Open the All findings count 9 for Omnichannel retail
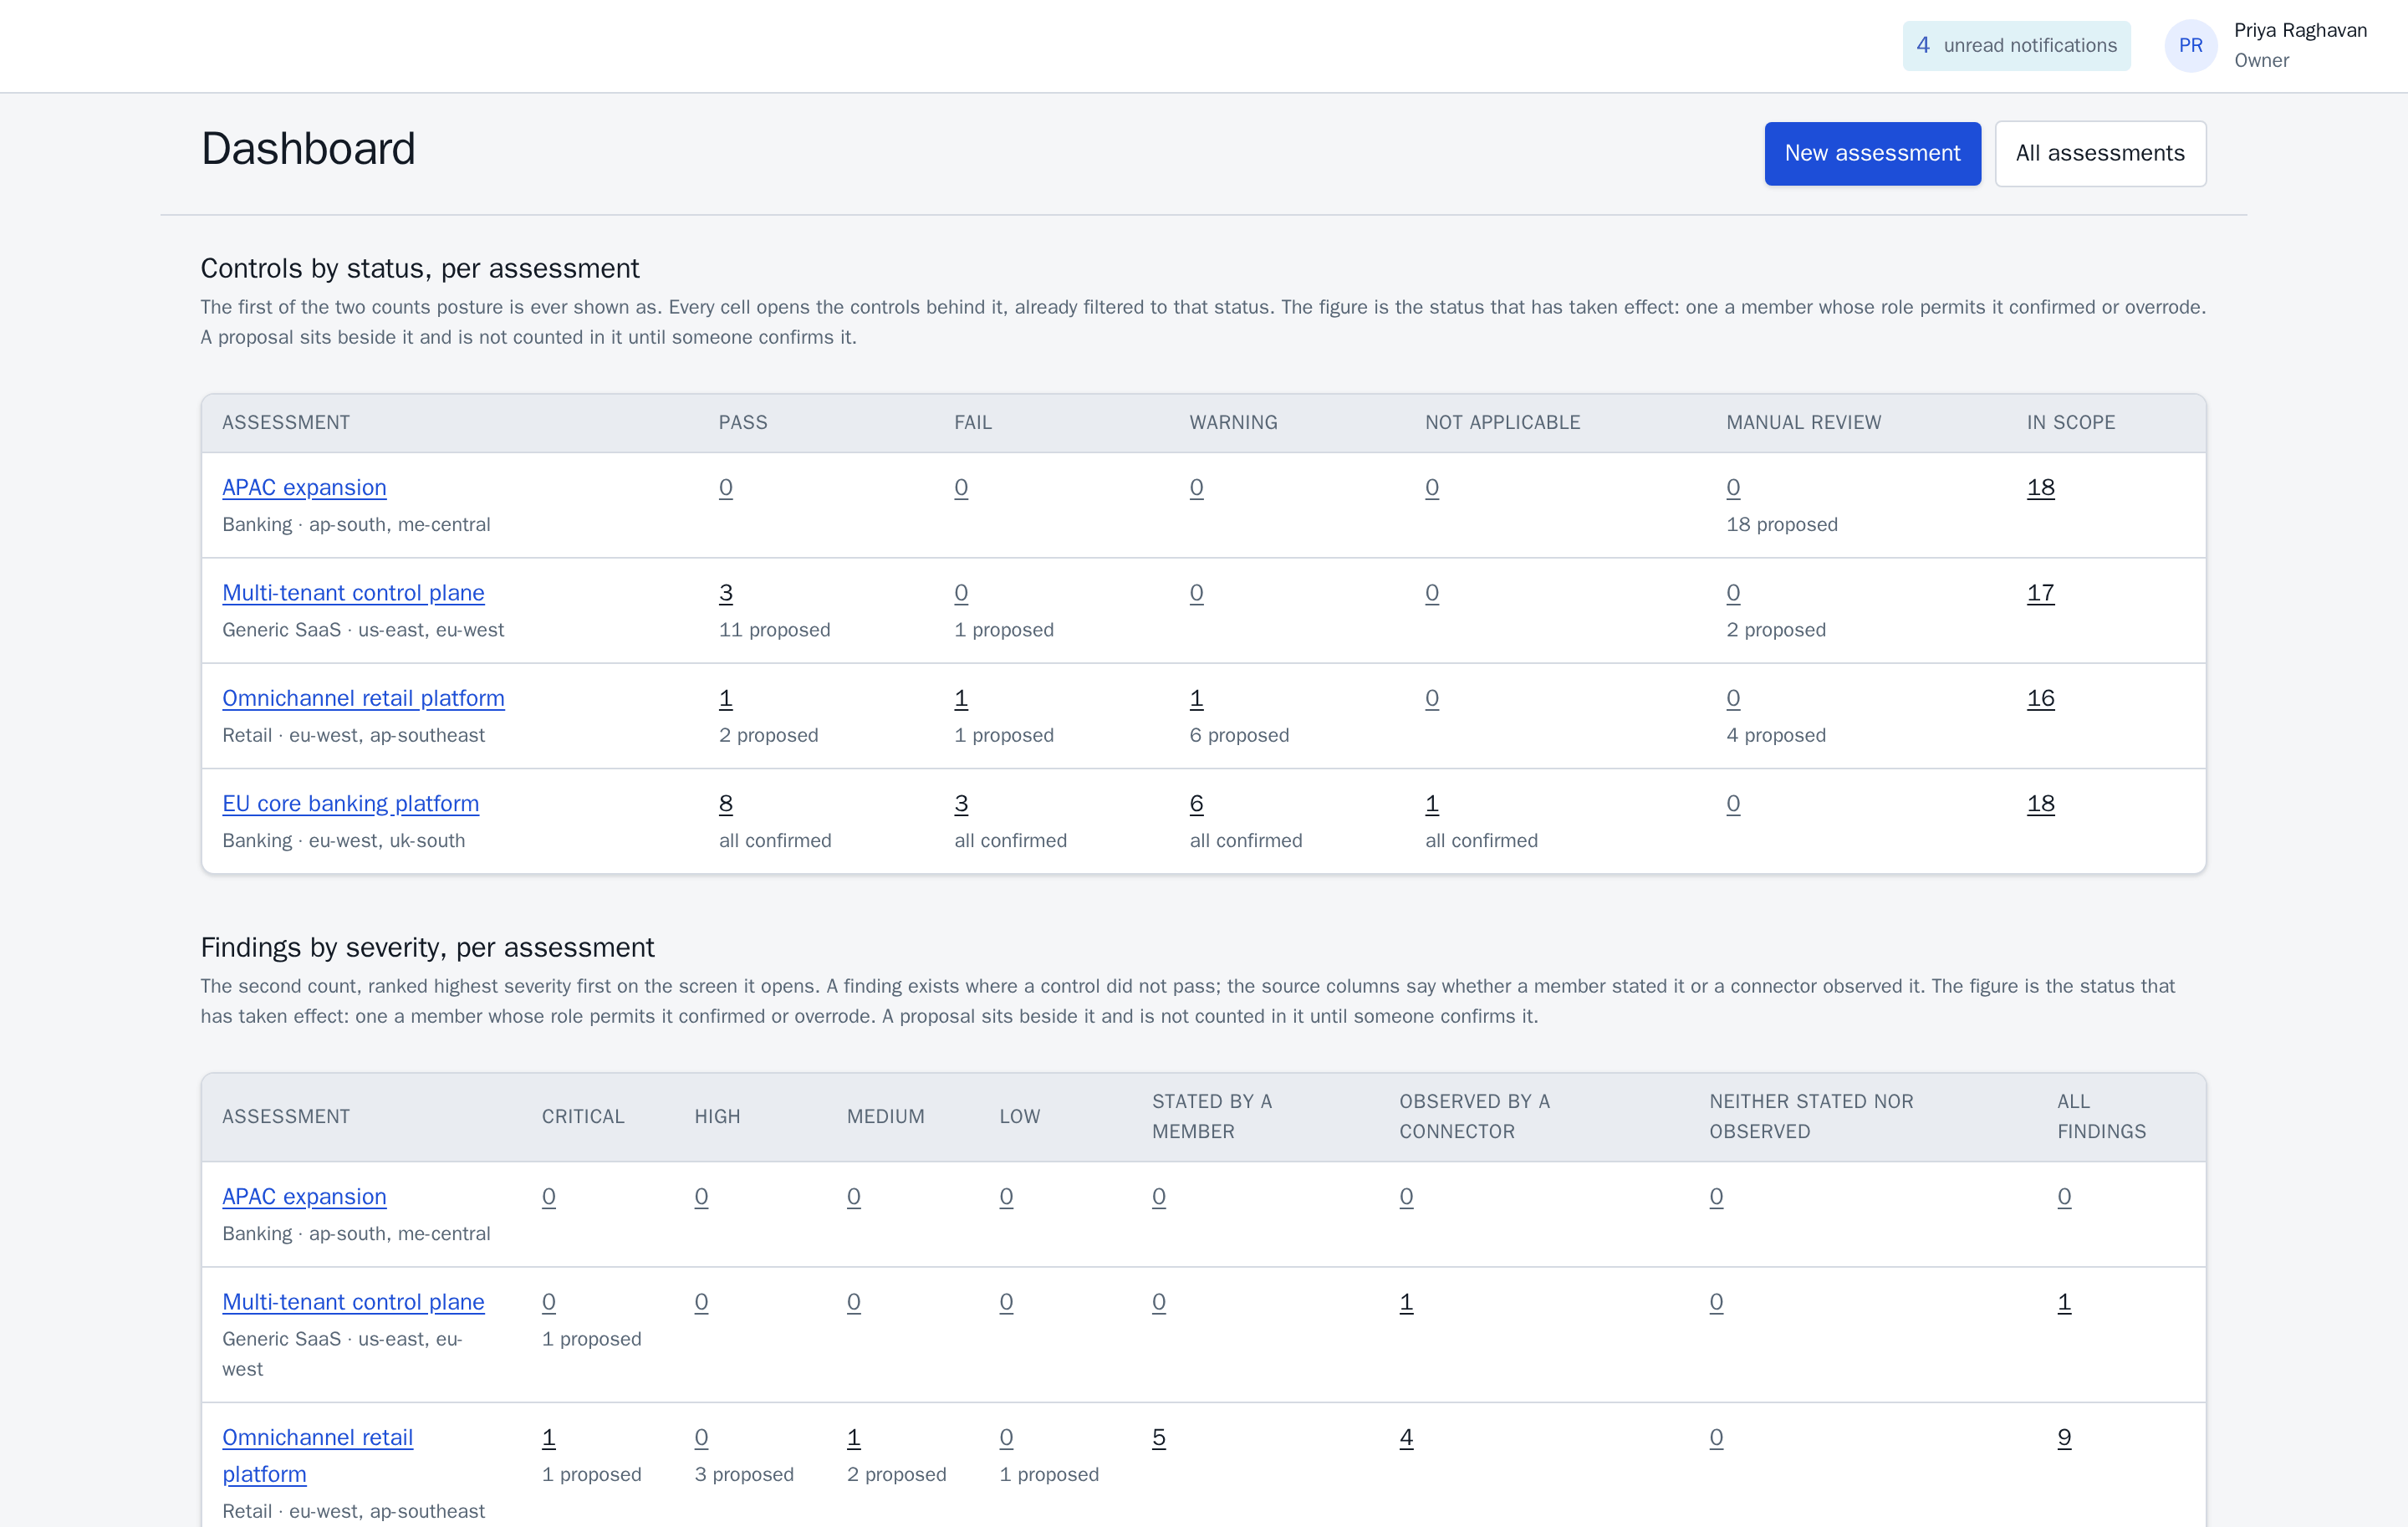The height and width of the screenshot is (1527, 2408). [x=2064, y=1437]
